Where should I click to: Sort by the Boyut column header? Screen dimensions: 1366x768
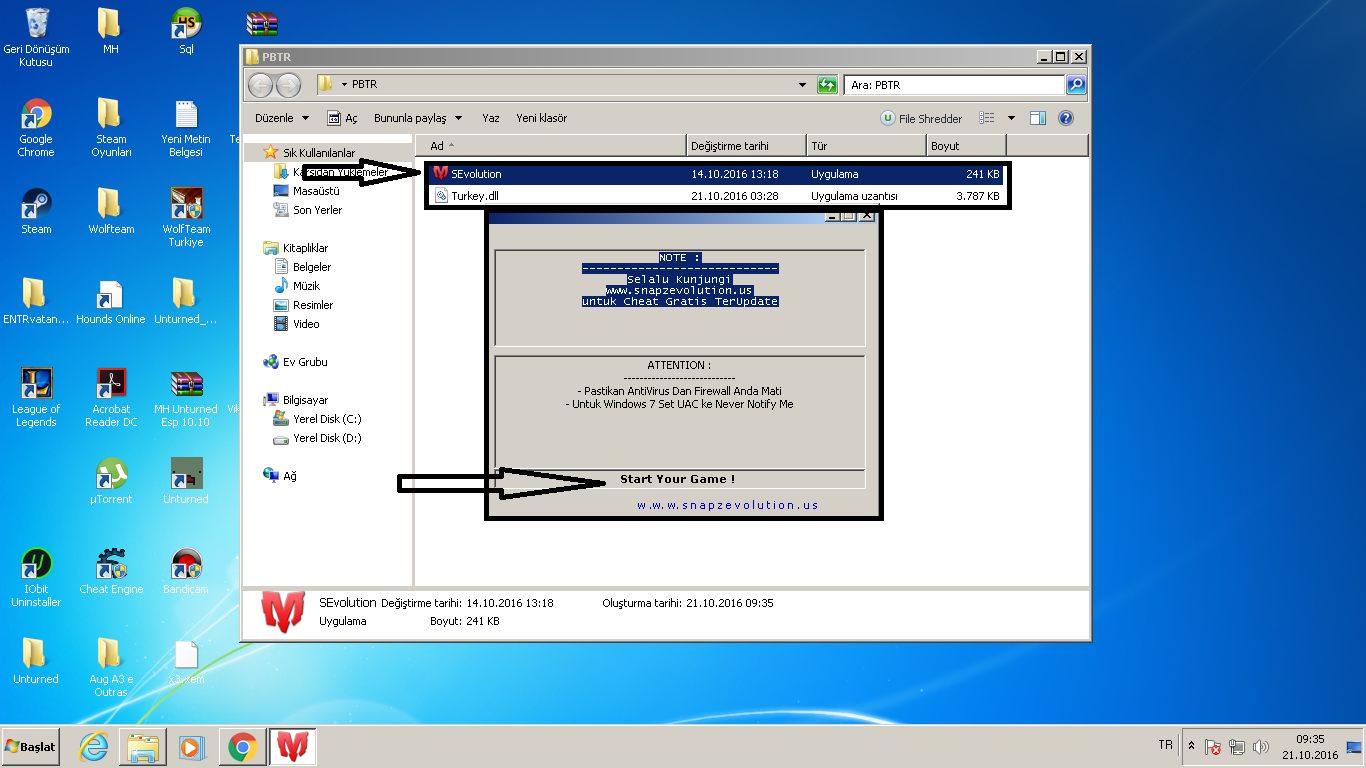point(966,146)
